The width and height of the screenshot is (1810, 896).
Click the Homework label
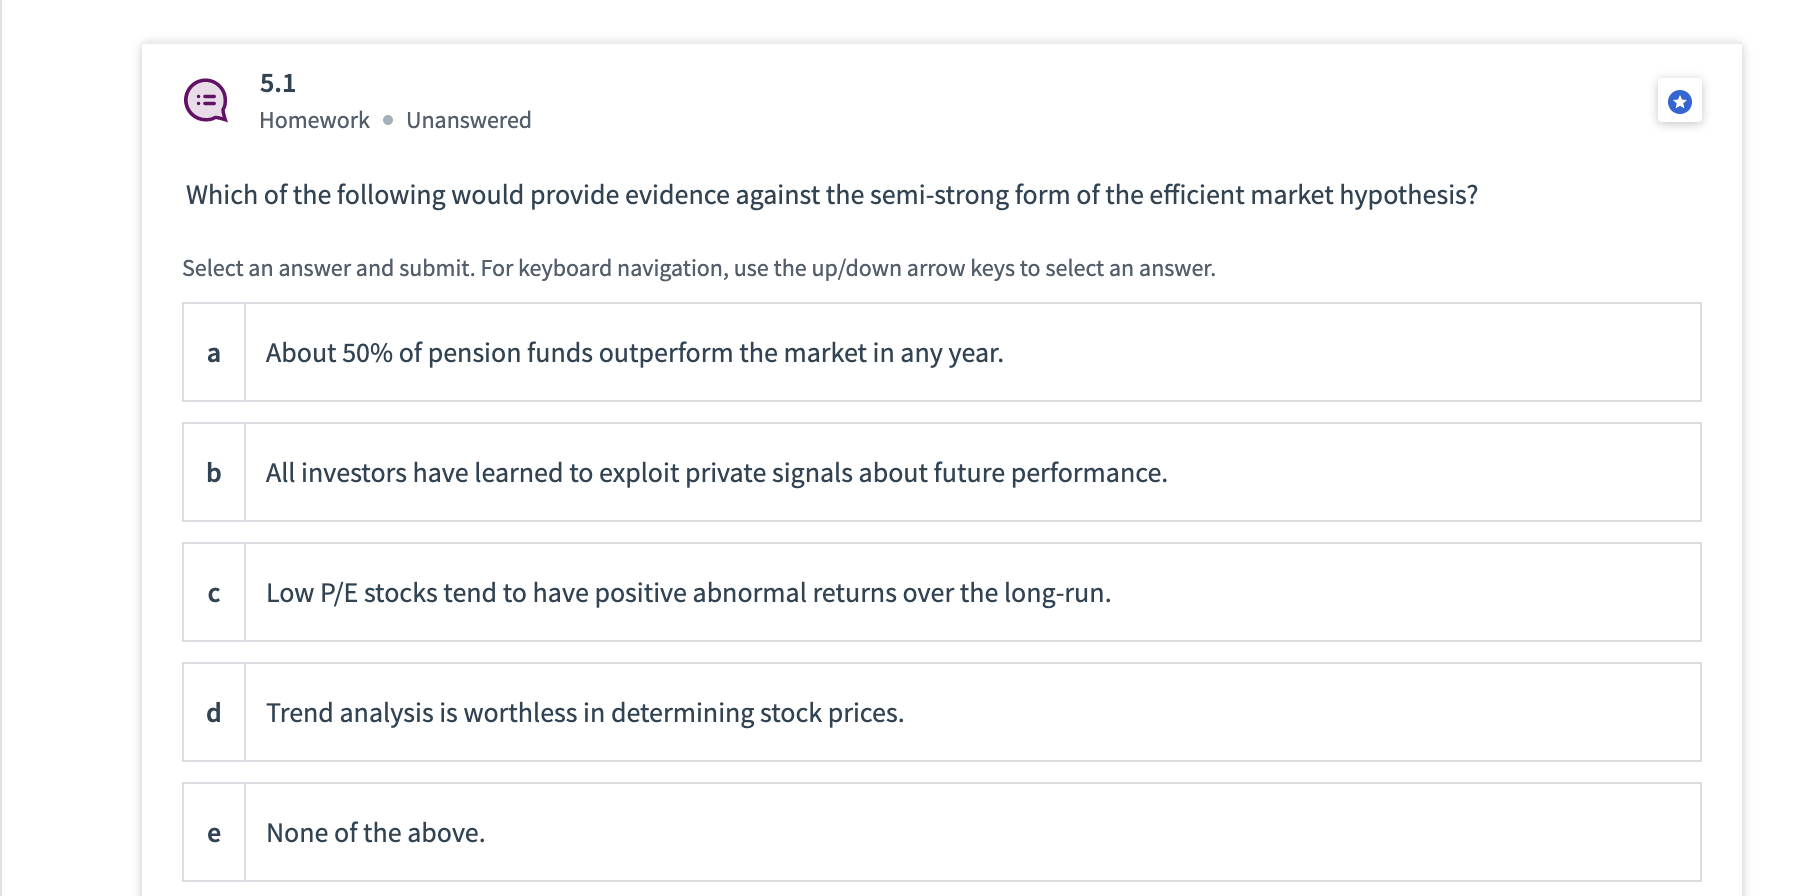[314, 120]
